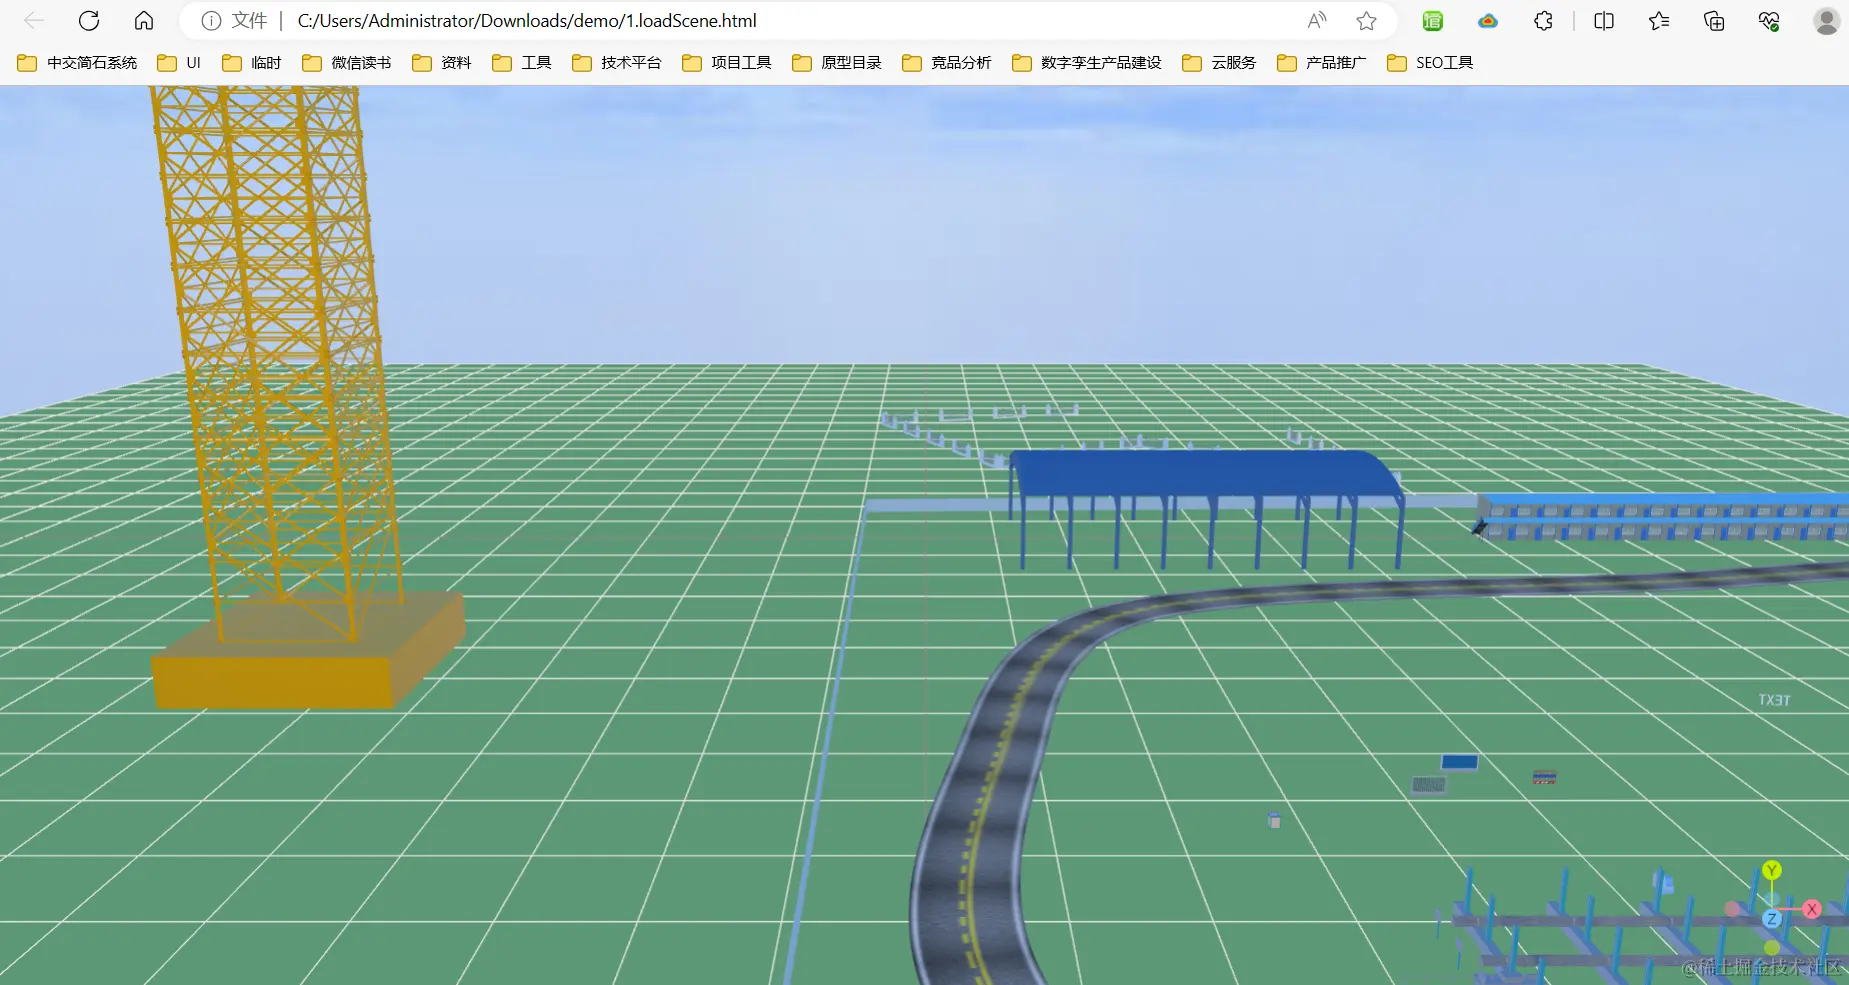Open the favorites list icon

click(x=1659, y=21)
